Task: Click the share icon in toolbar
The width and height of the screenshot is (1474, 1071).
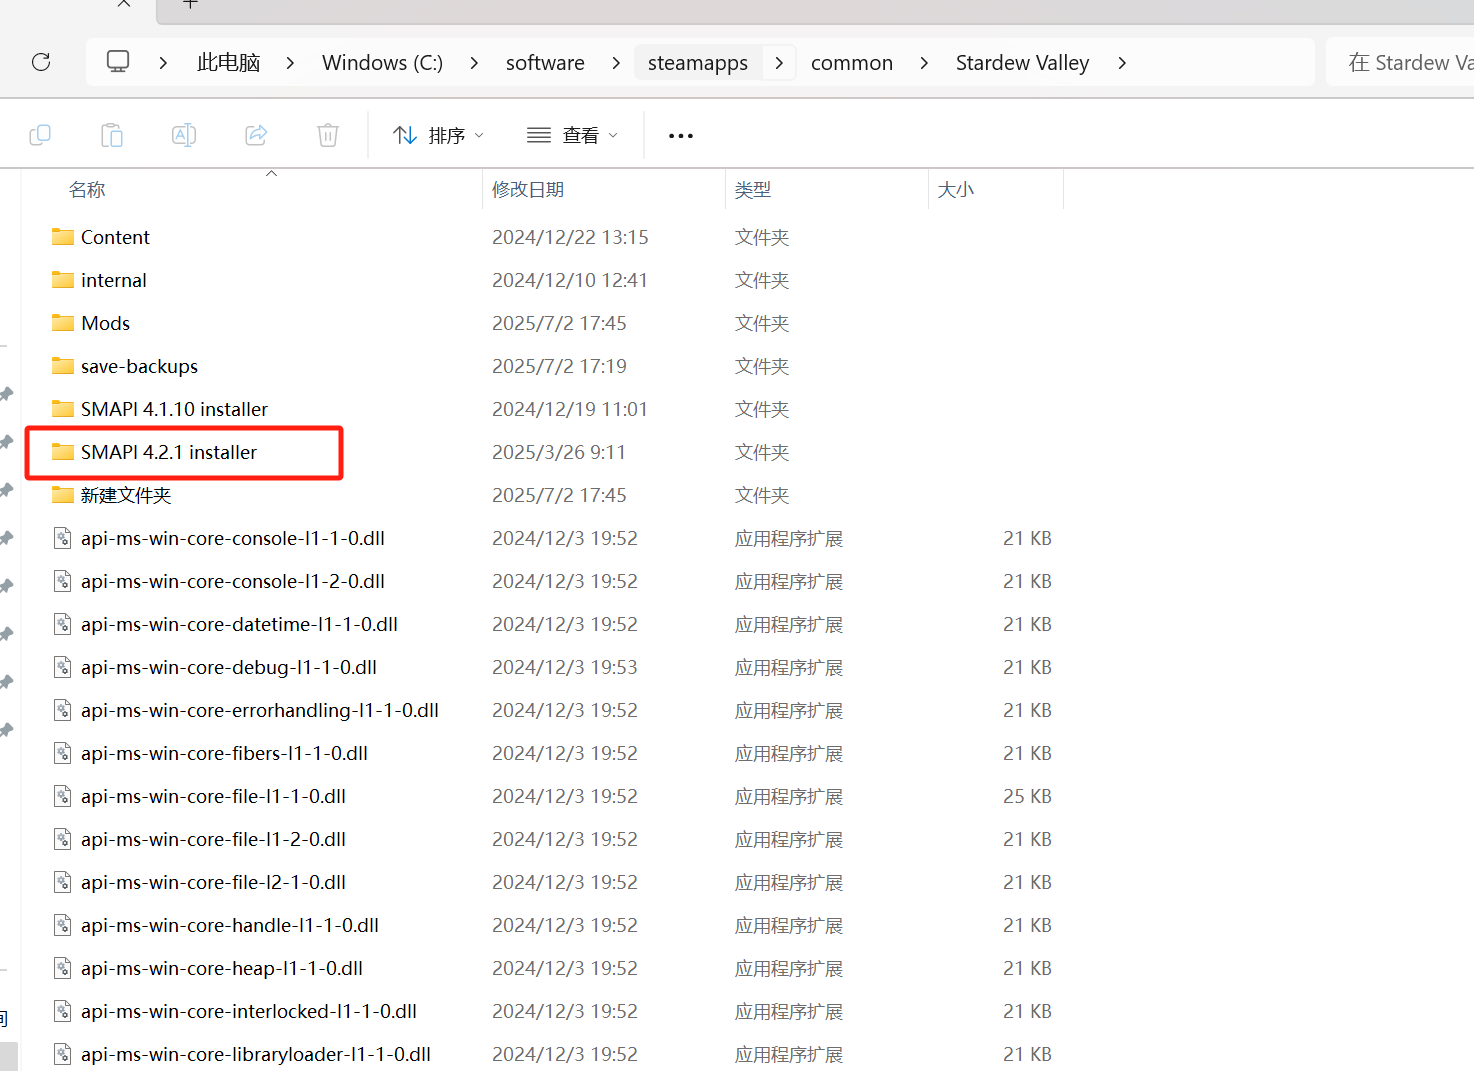Action: pos(256,135)
